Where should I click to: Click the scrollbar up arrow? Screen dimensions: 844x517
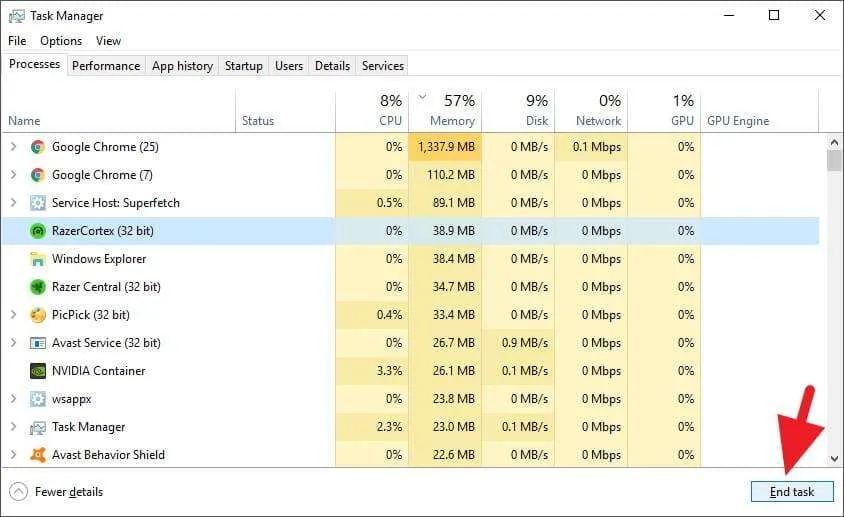834,142
